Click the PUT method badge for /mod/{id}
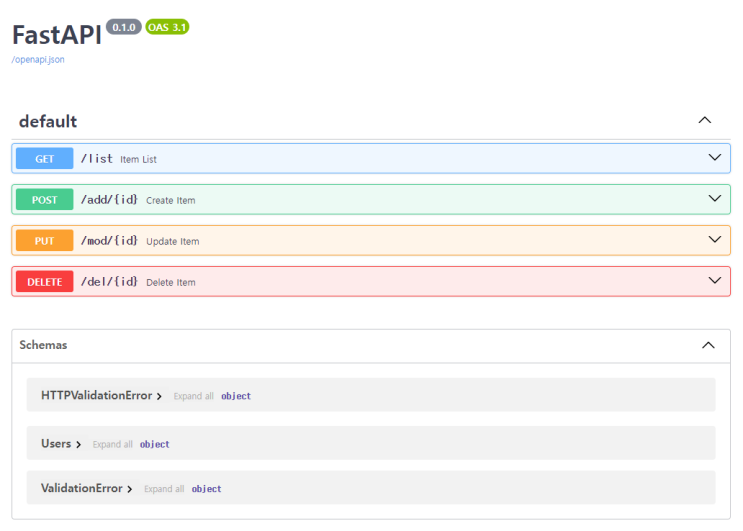The width and height of the screenshot is (743, 531). [45, 241]
